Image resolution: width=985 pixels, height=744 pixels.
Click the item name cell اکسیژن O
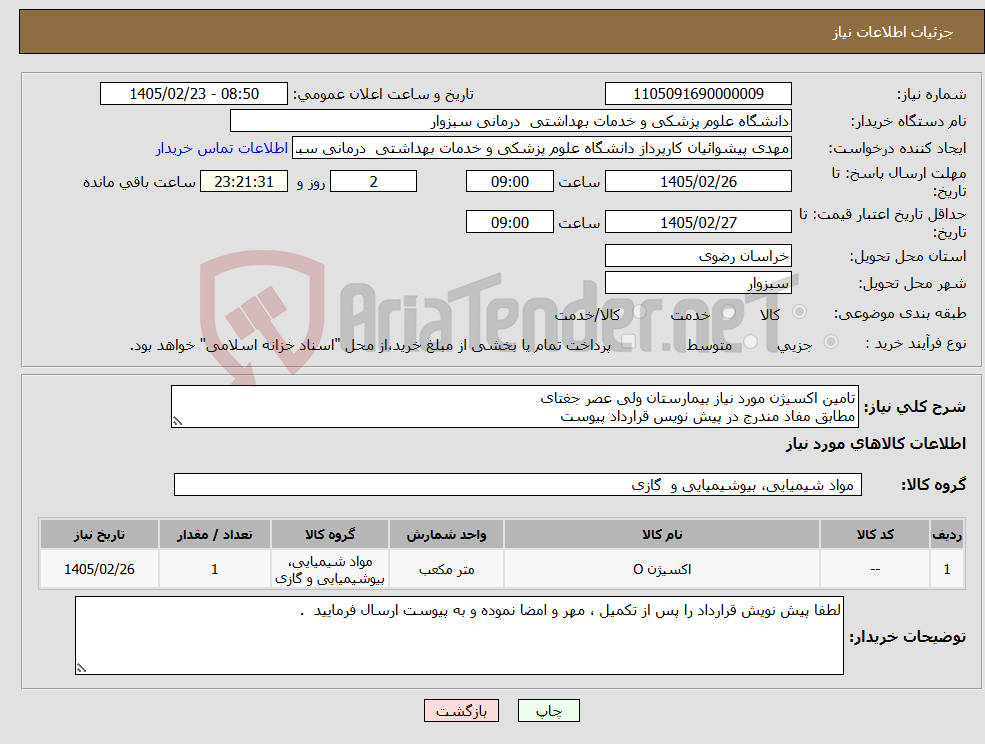pos(661,569)
